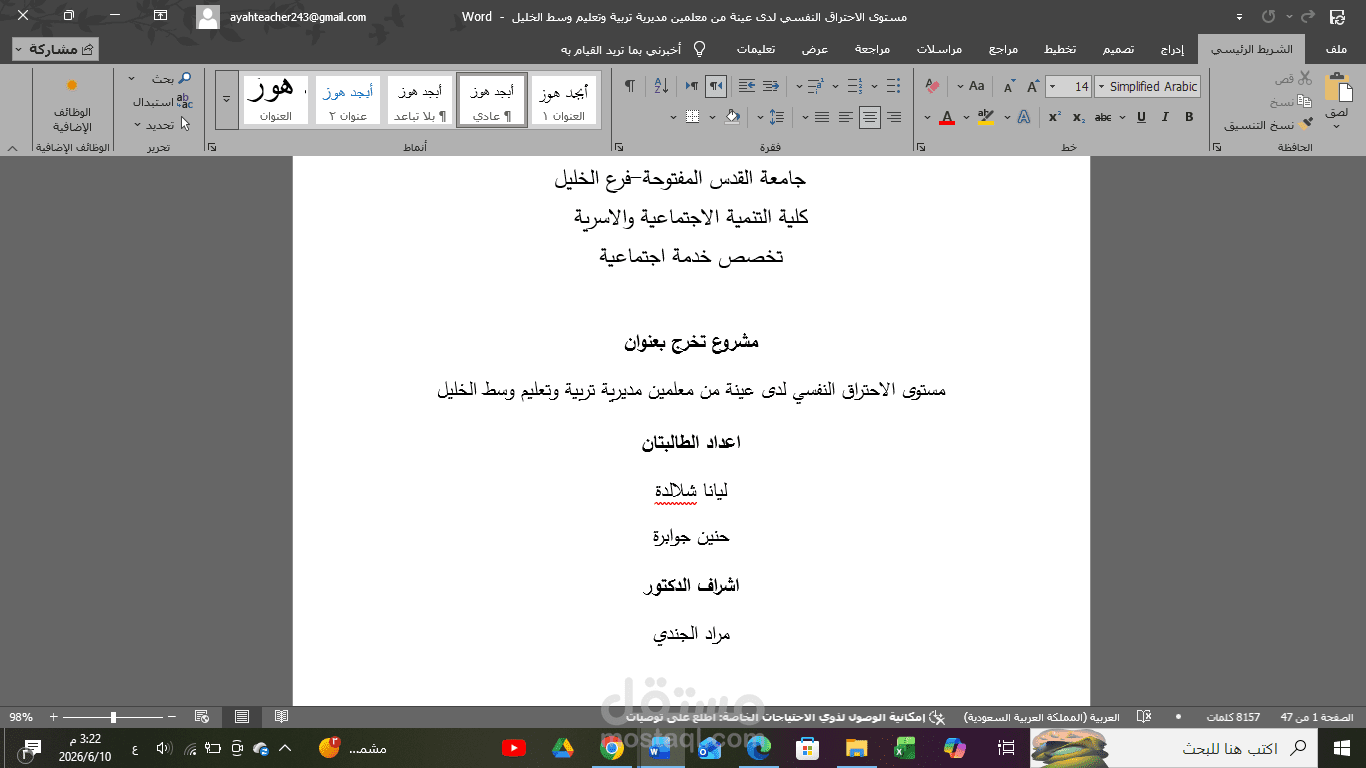Toggle strikethrough (abc) formatting

1104,117
